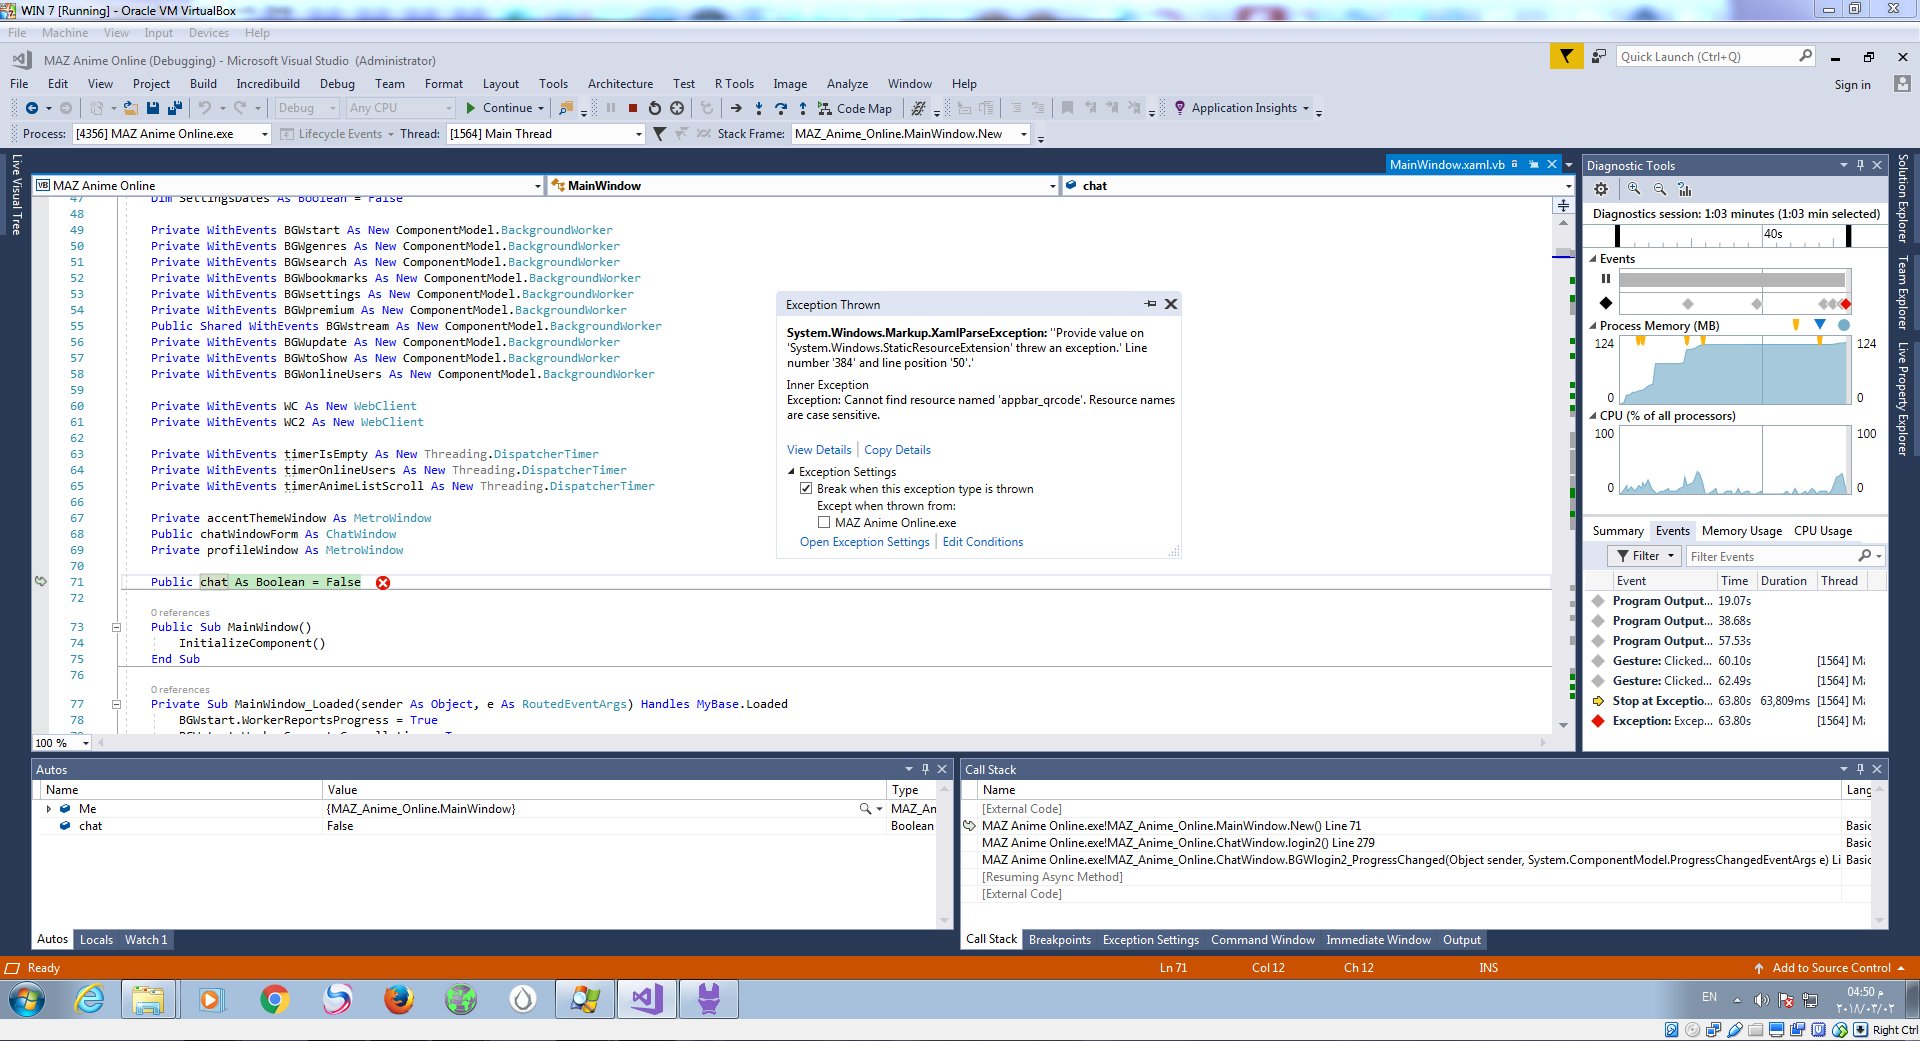Click the red exception marker on events timeline
Viewport: 1920px width, 1041px height.
(1846, 304)
